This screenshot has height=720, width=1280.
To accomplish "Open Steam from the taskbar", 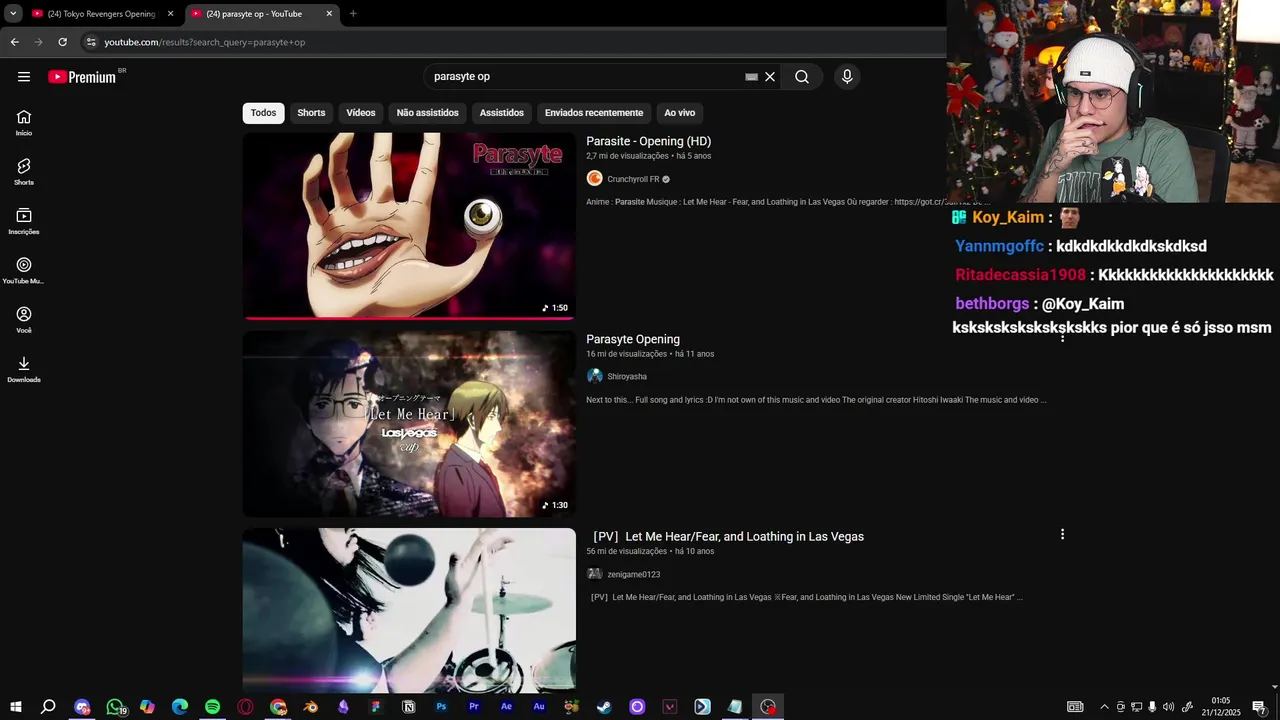I will tap(604, 707).
